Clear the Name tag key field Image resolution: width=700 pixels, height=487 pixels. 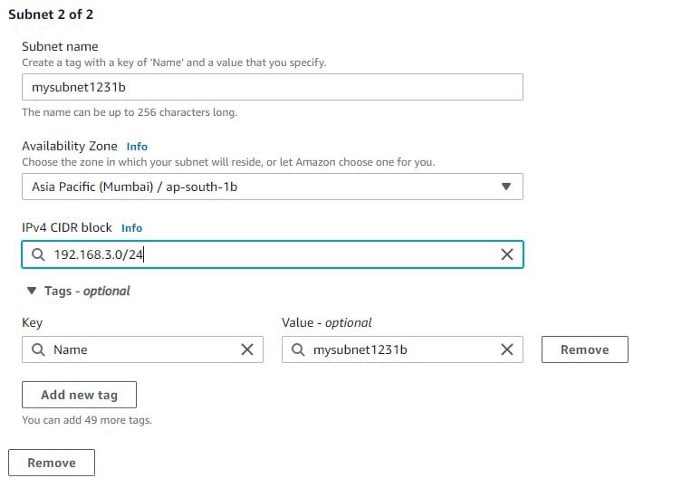tap(247, 350)
